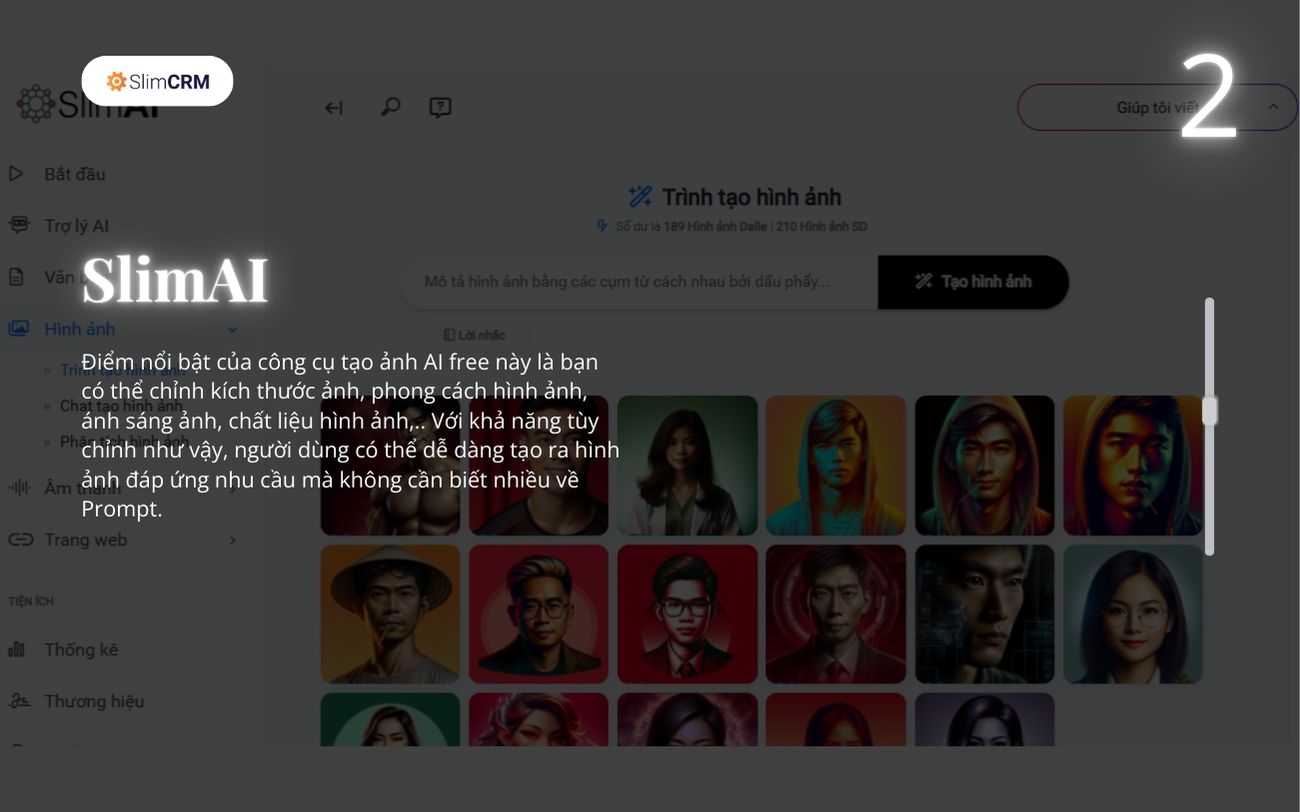Select the Hình ảnh sidebar menu

pyautogui.click(x=124, y=329)
